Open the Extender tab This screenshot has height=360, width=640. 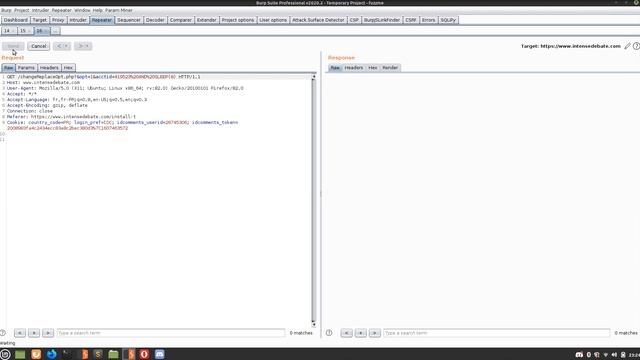207,20
